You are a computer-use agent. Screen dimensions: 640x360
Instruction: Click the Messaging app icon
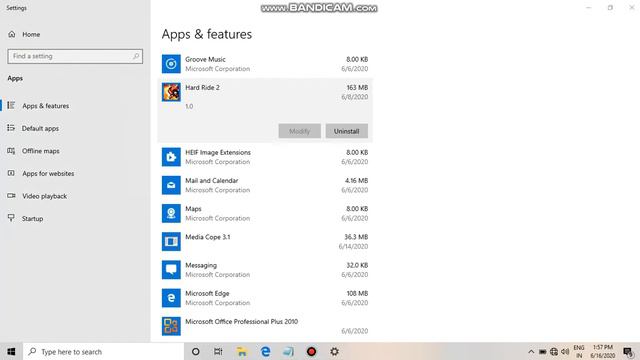[171, 269]
